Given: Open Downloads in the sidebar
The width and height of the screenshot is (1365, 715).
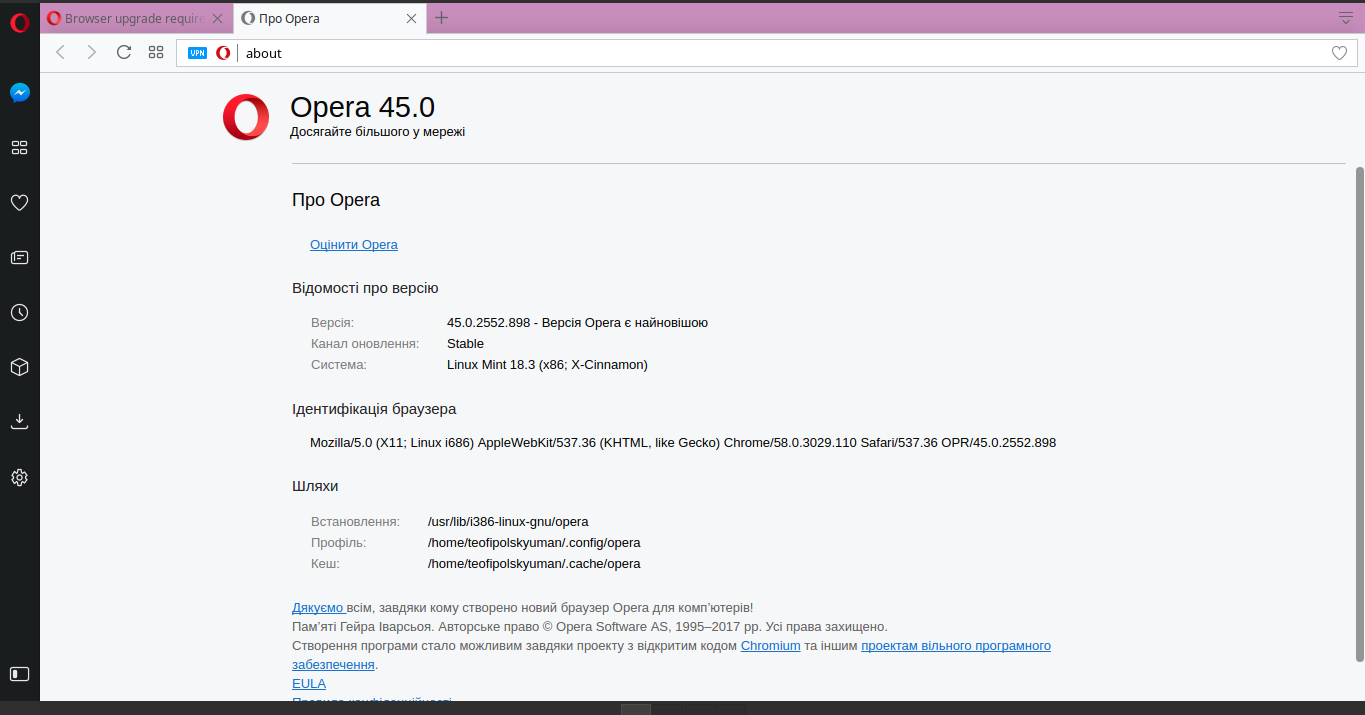Looking at the screenshot, I should click(19, 422).
